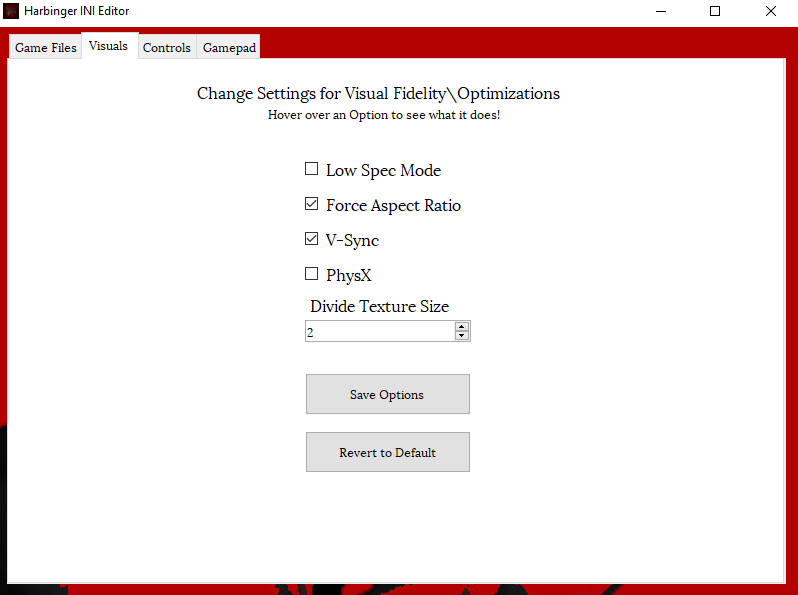Click the Harbinger app icon in title bar
The width and height of the screenshot is (798, 595).
click(11, 11)
